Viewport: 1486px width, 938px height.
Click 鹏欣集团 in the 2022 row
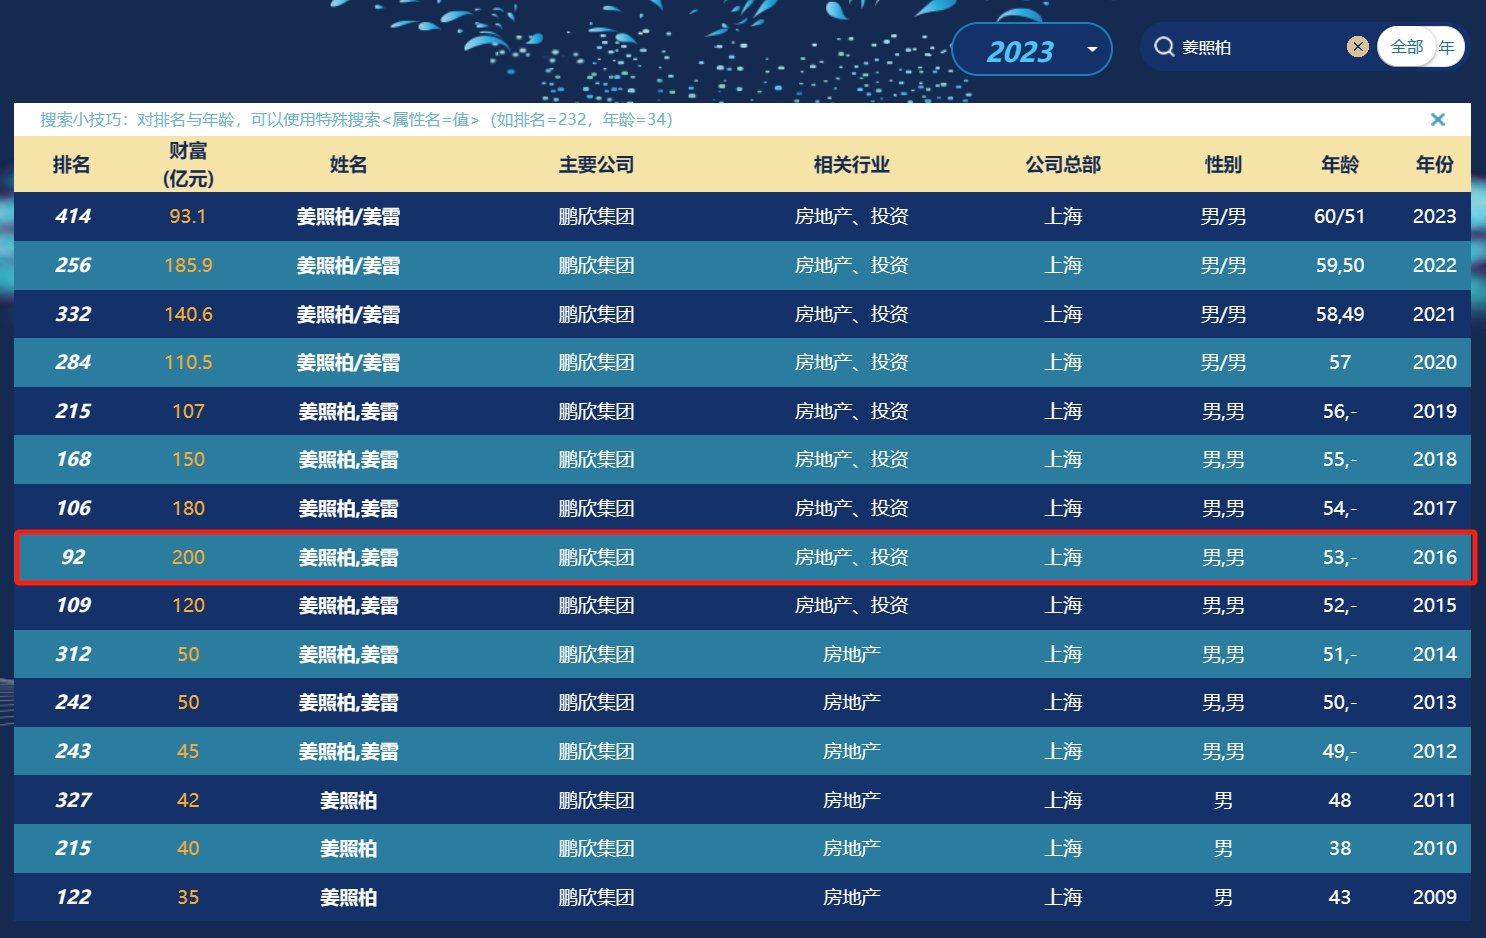tap(596, 265)
